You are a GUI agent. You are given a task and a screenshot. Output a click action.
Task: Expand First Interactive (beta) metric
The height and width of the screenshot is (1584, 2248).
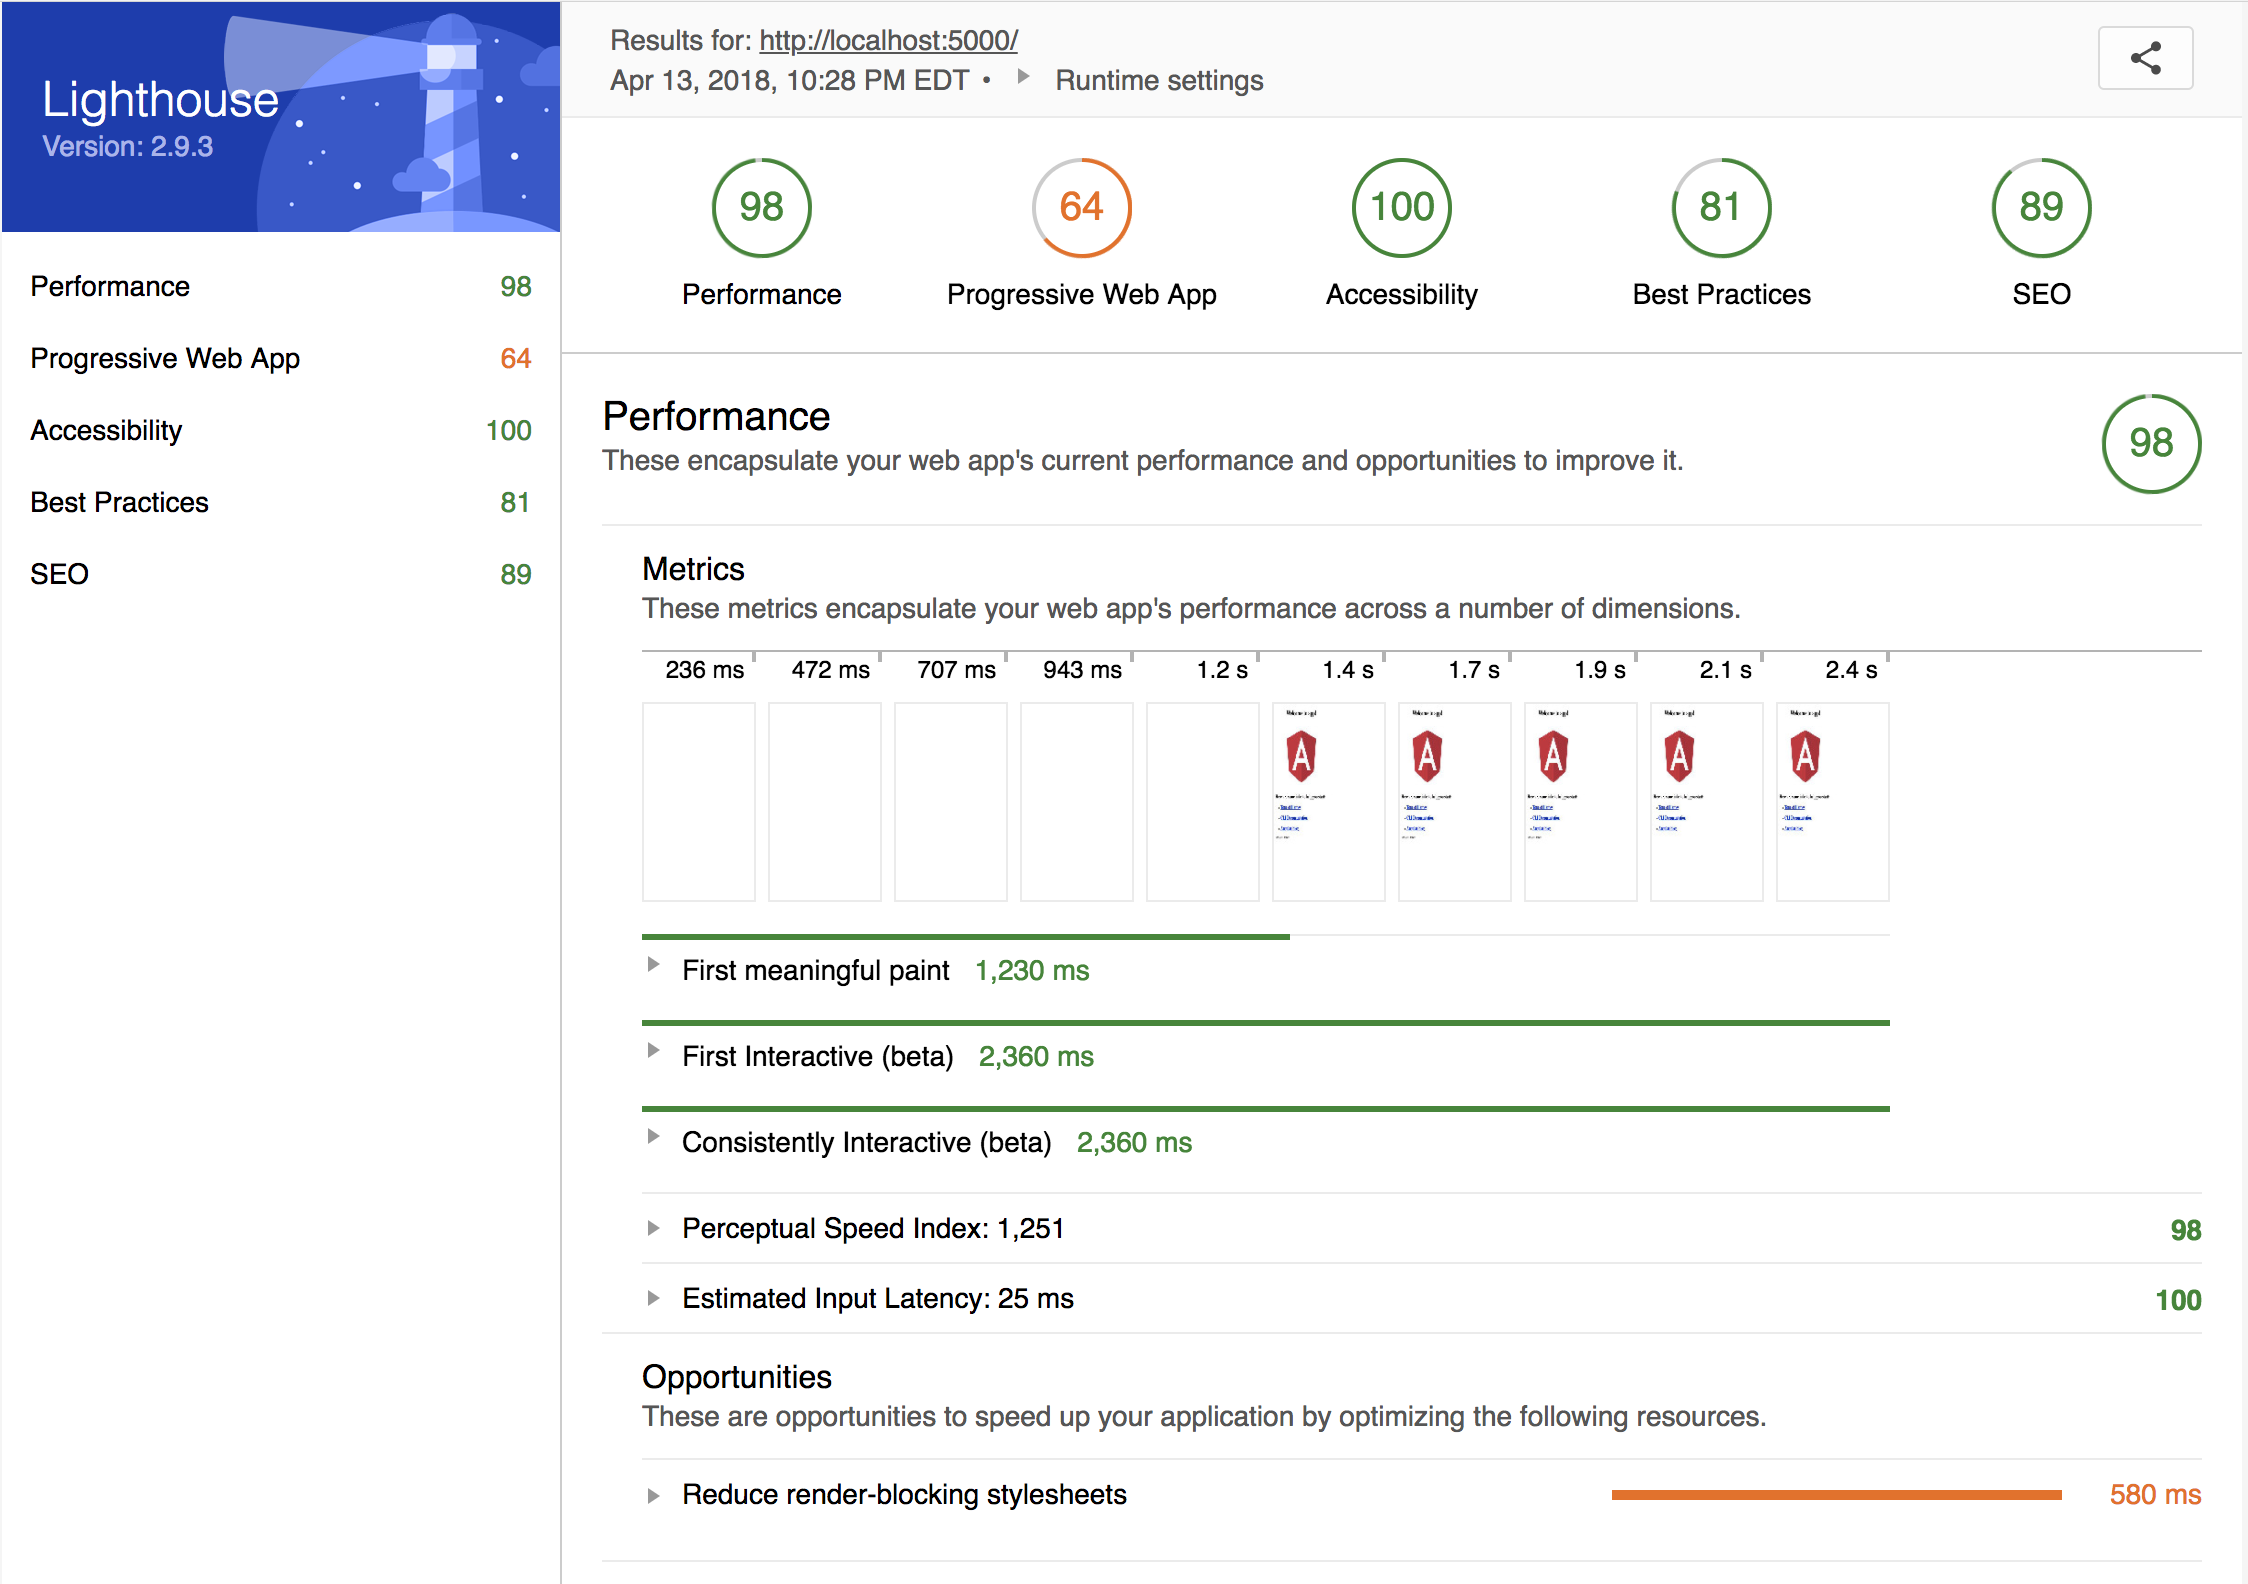click(x=653, y=1051)
